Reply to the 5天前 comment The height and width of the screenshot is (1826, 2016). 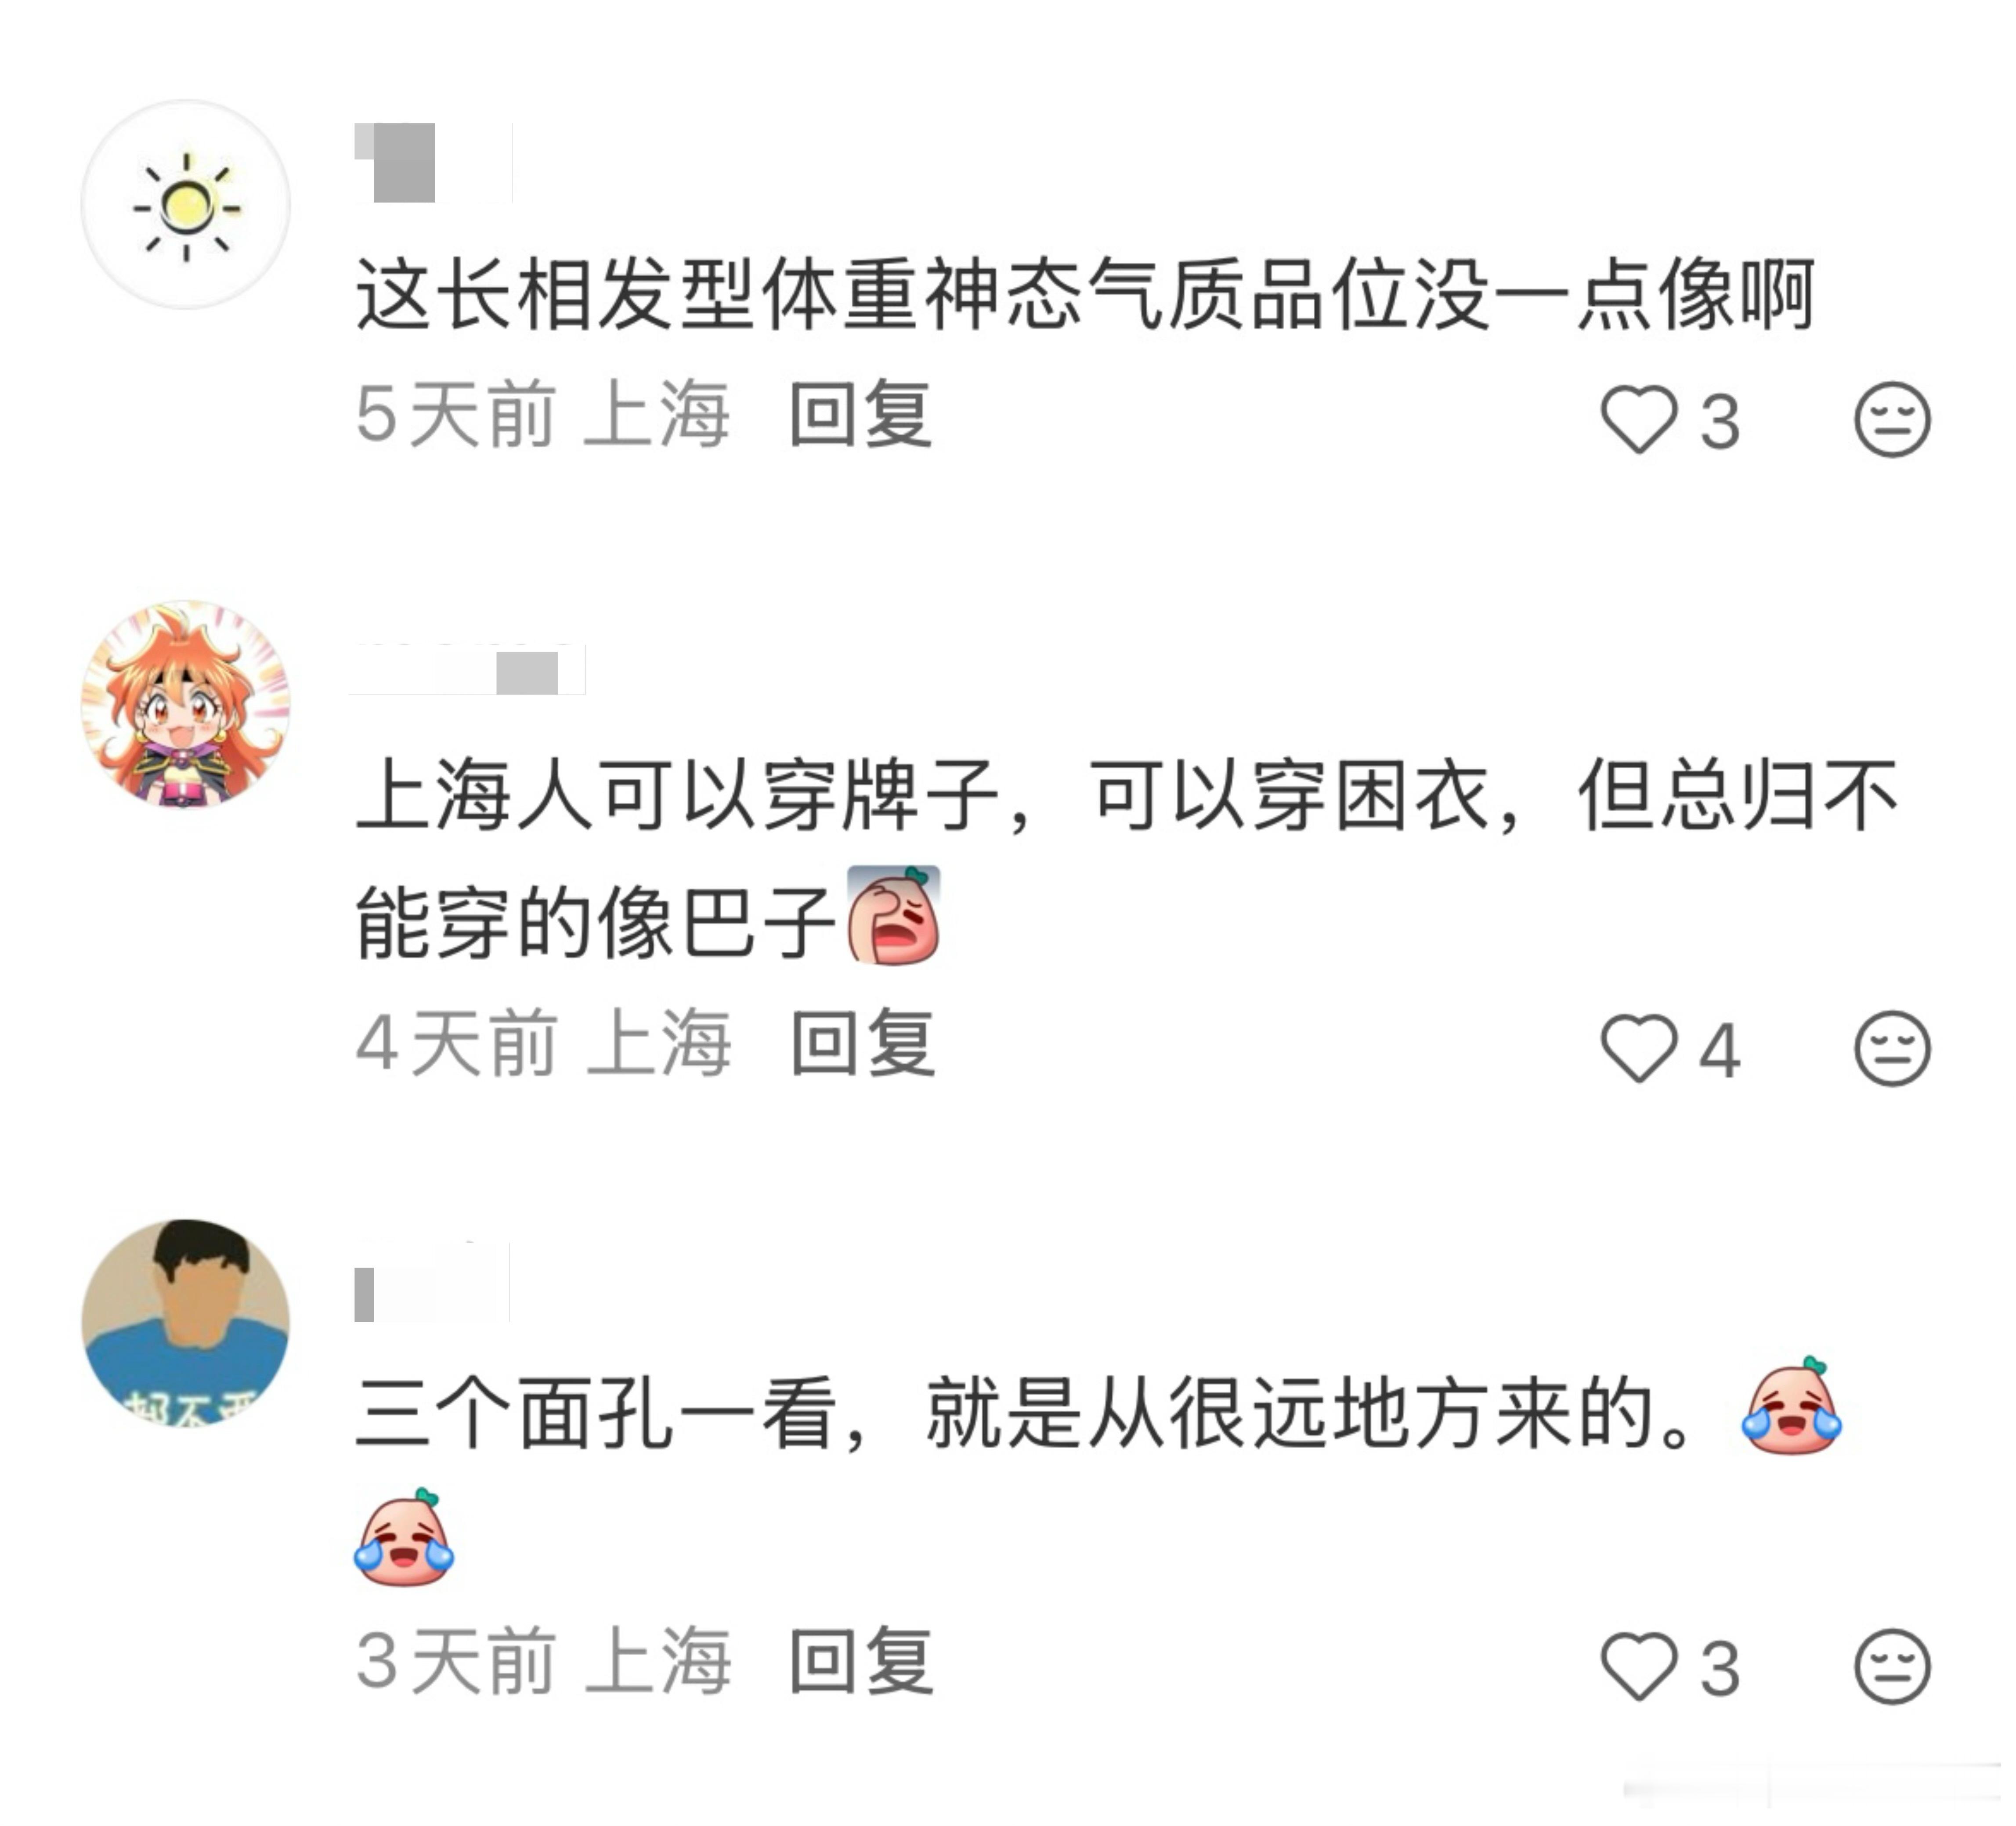[x=861, y=414]
